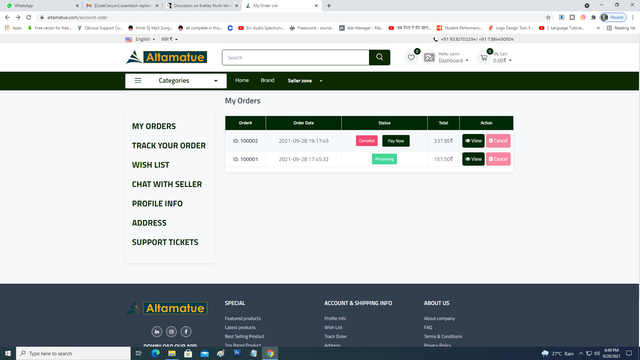Click the Altamatue header logo
The width and height of the screenshot is (640, 360).
pos(167,57)
